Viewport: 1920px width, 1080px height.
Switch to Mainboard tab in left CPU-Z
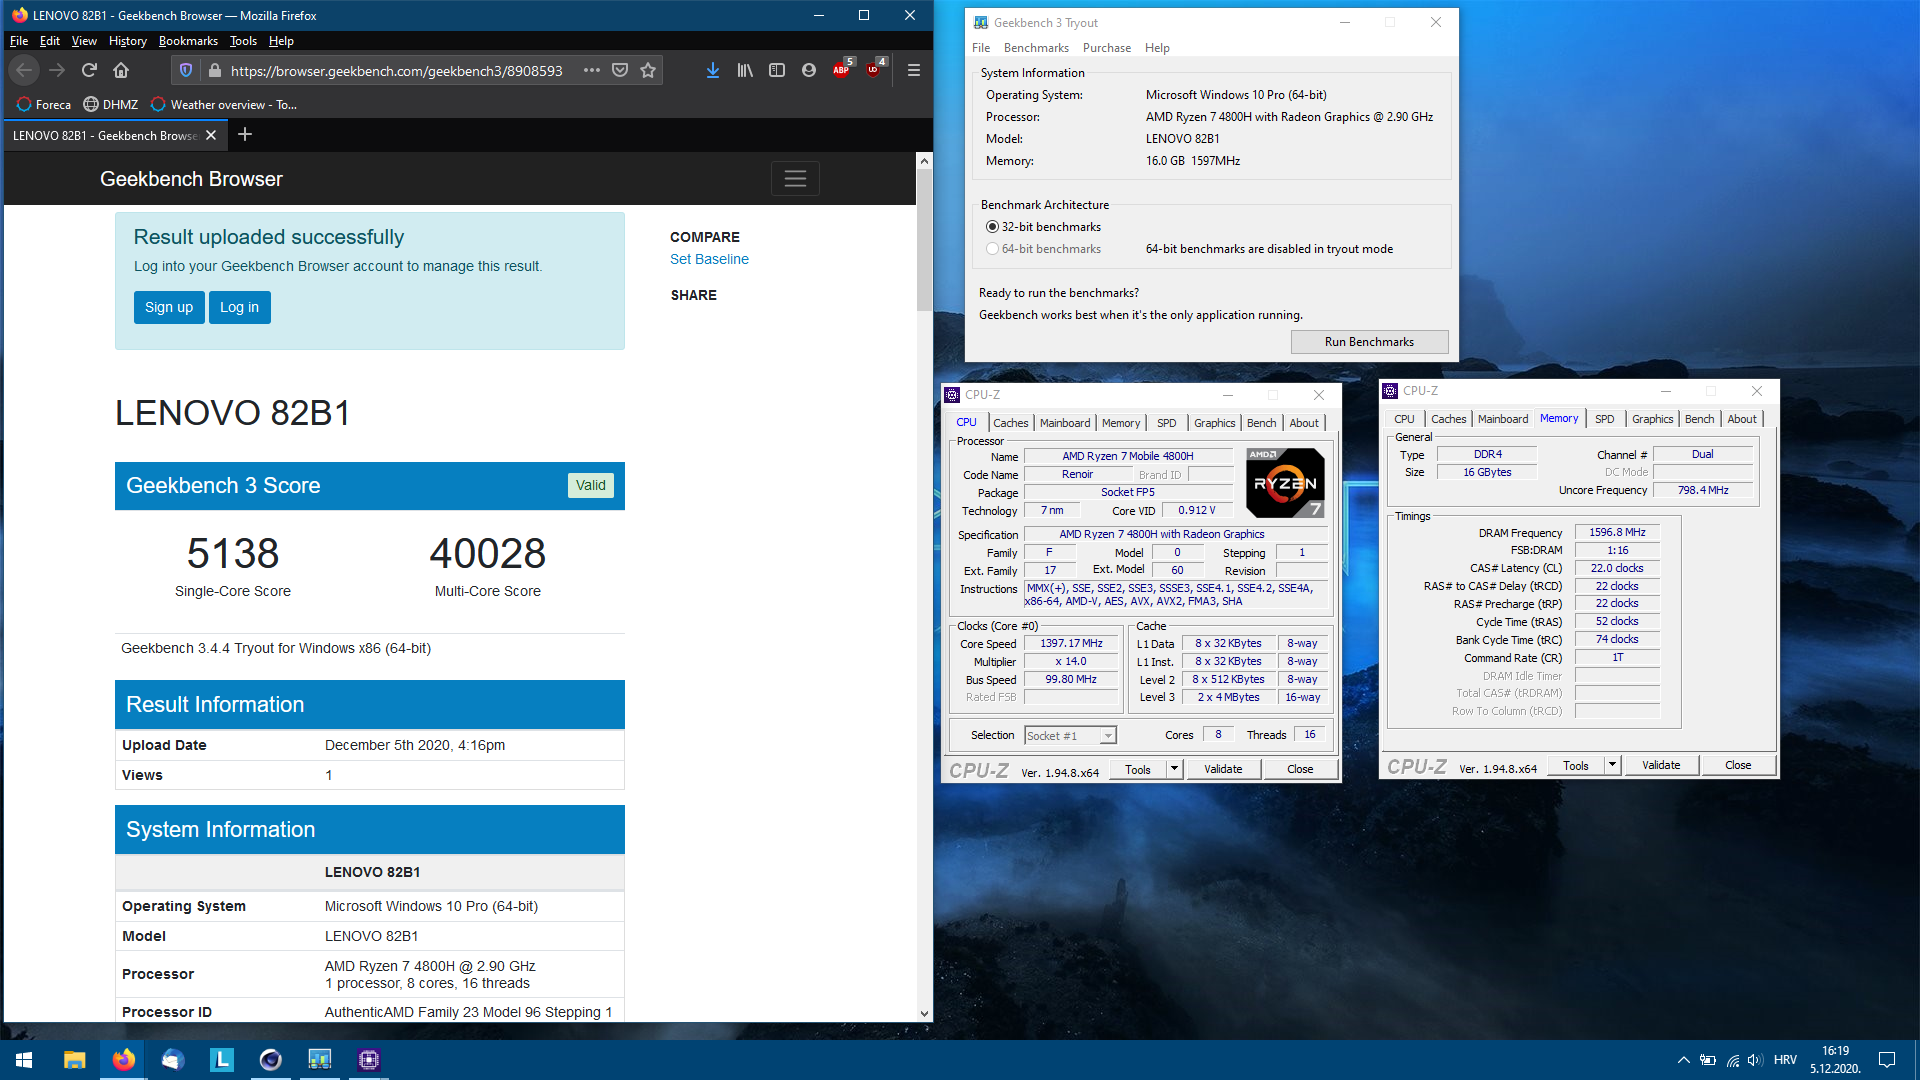pos(1065,423)
